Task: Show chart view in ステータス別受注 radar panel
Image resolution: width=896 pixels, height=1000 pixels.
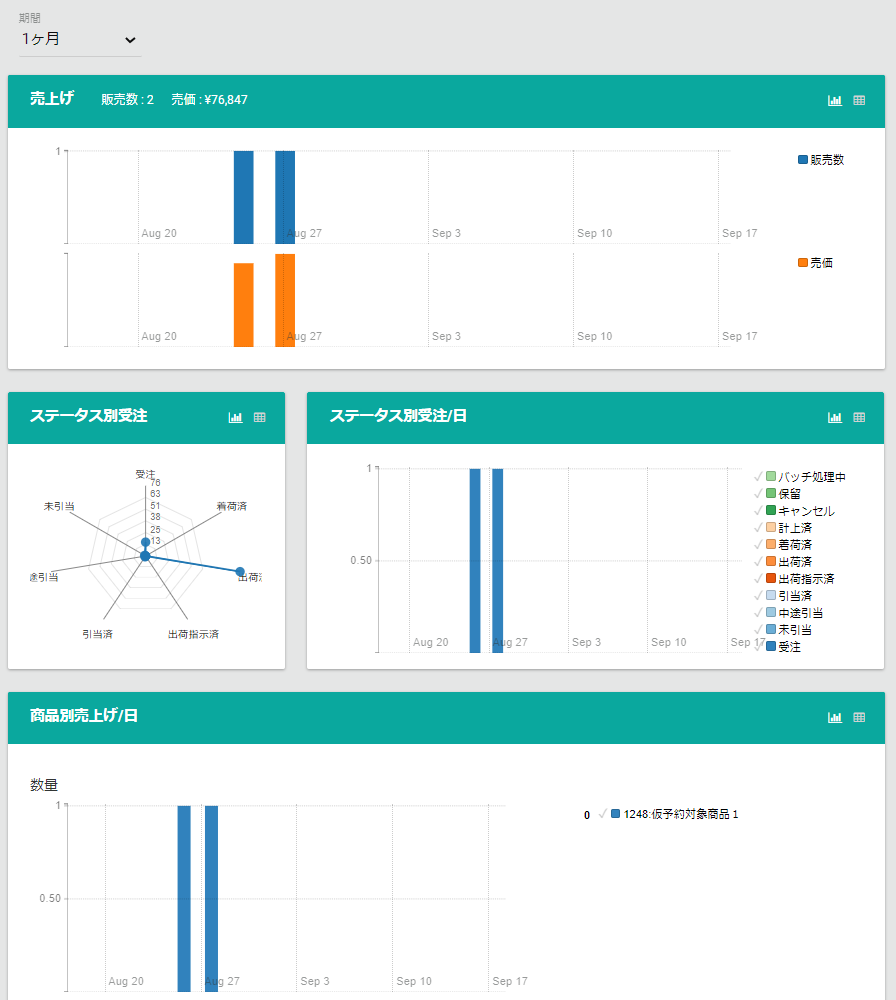Action: (x=235, y=417)
